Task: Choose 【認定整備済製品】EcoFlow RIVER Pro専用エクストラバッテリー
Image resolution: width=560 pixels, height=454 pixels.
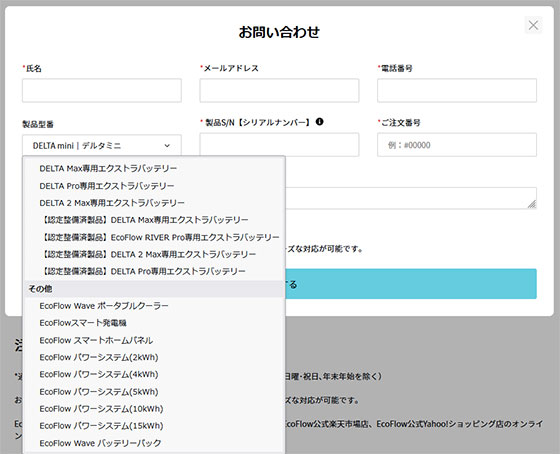Action: [x=154, y=237]
